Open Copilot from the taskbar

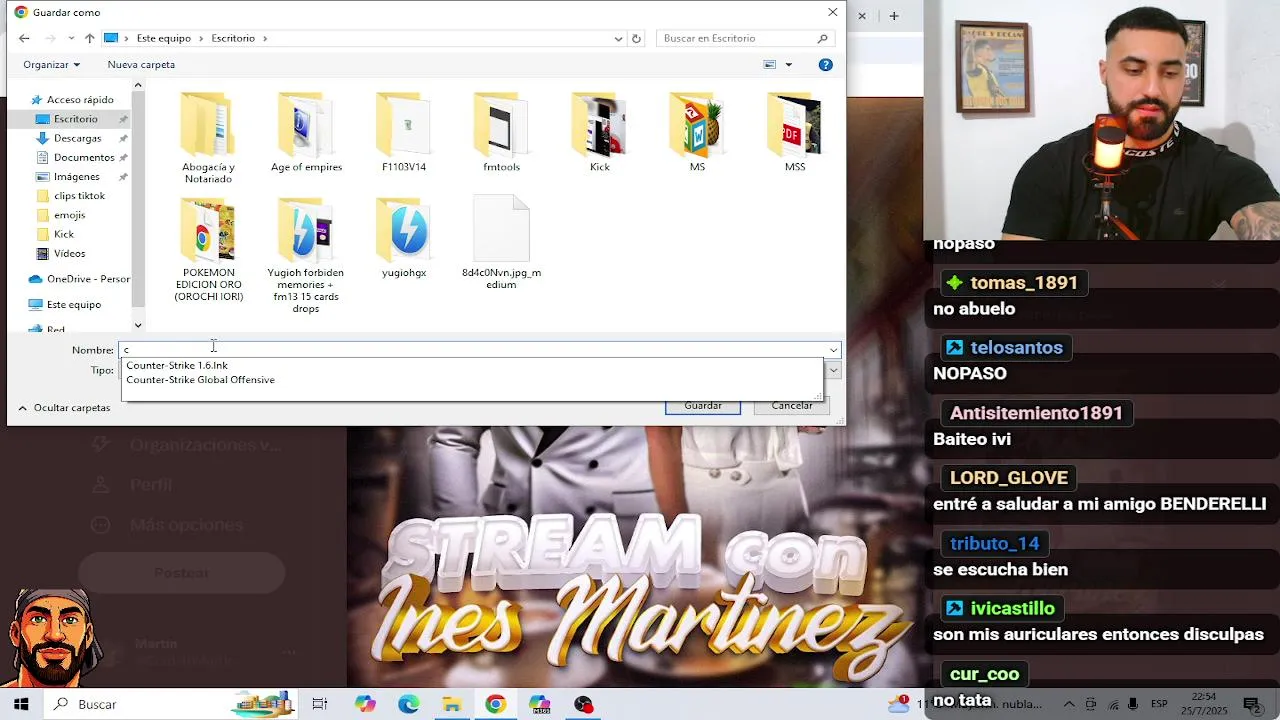coord(365,704)
